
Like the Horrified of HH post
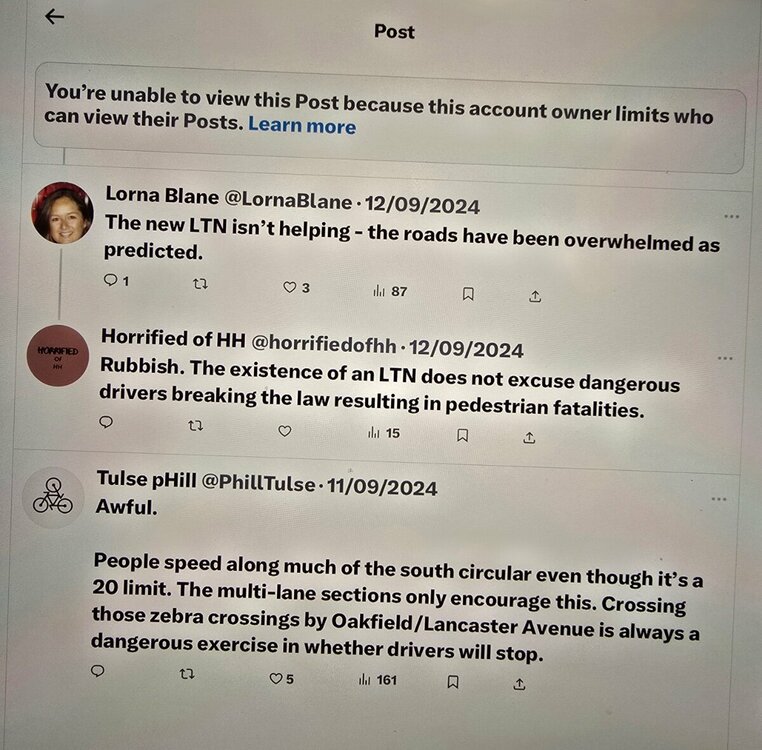285,431
